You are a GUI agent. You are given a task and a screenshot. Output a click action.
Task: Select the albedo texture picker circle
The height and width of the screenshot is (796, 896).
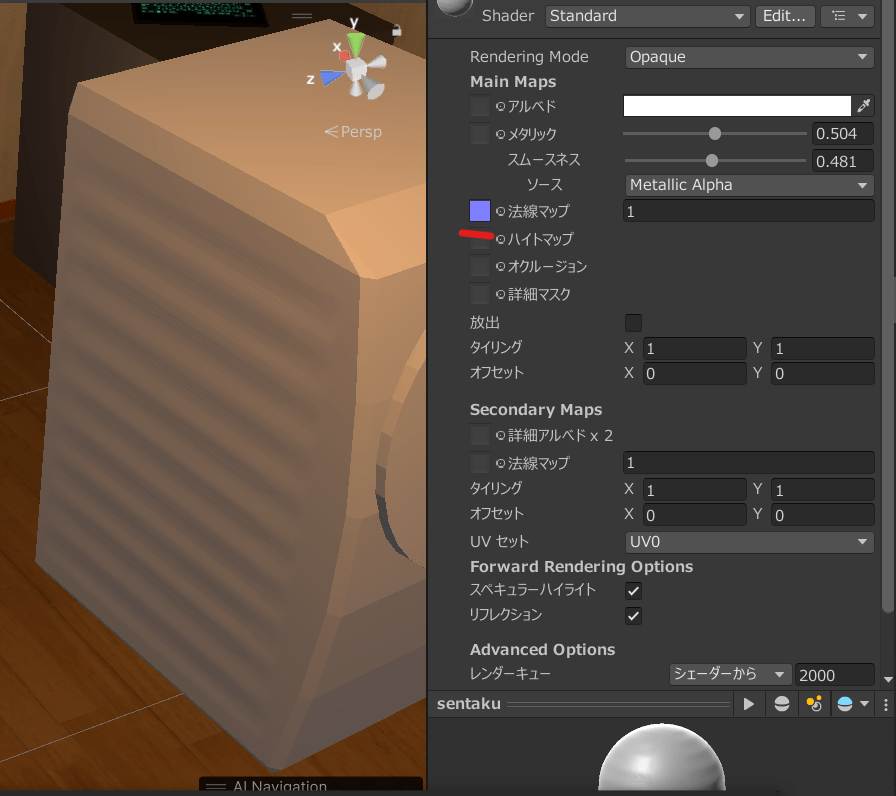pyautogui.click(x=501, y=106)
